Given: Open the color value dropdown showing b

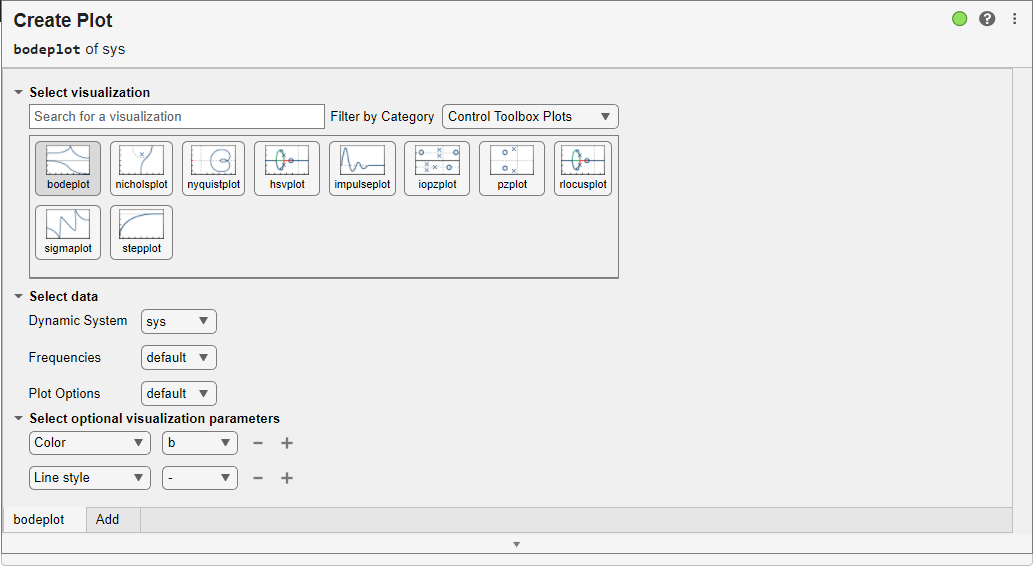Looking at the screenshot, I should coord(200,443).
